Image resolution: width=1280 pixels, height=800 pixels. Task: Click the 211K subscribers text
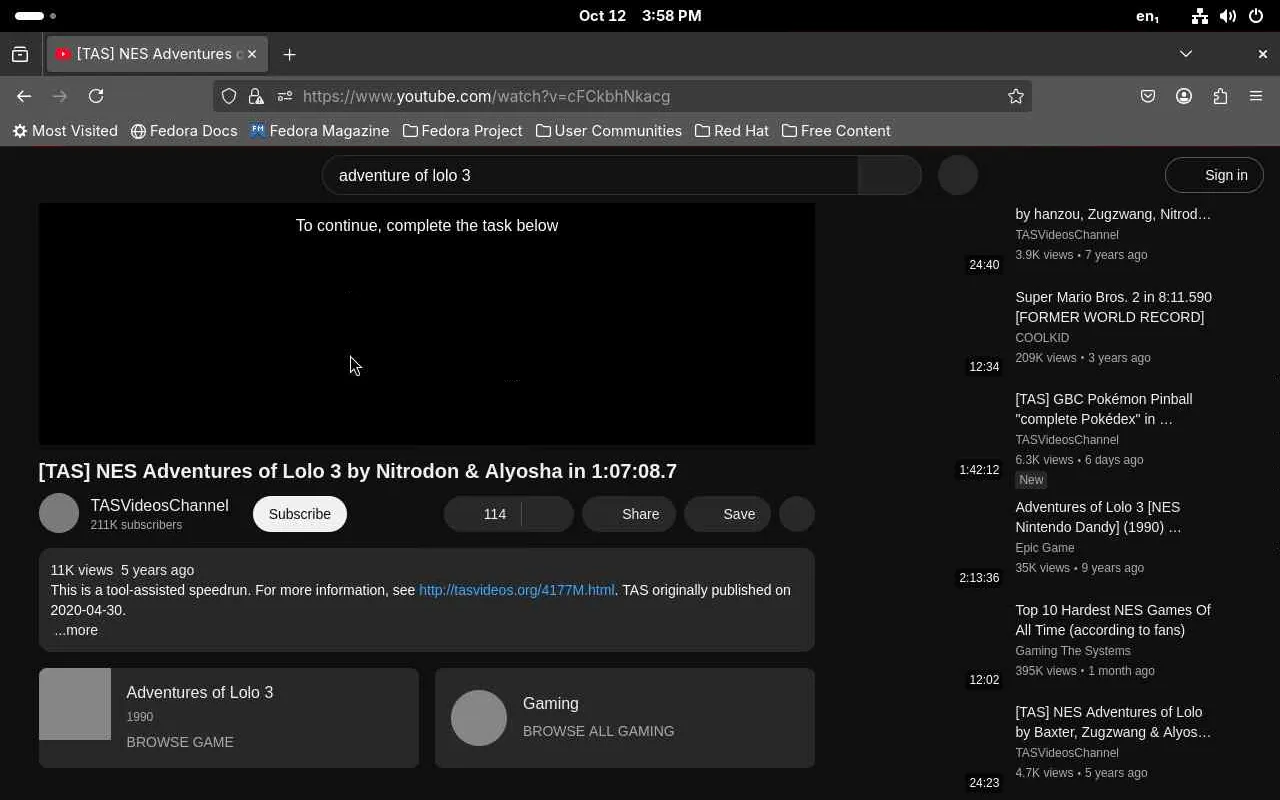[136, 525]
